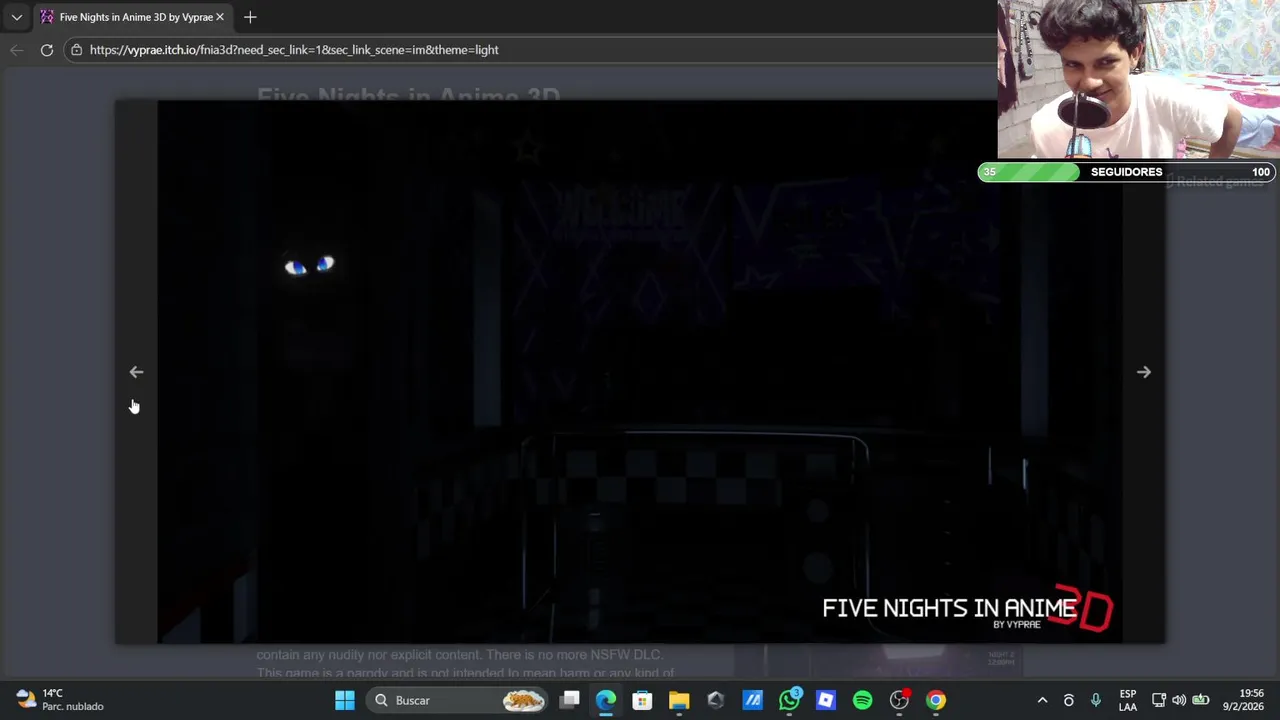Switch to the Five Nights in Anime 3D tab
Viewport: 1280px width, 720px height.
point(131,17)
